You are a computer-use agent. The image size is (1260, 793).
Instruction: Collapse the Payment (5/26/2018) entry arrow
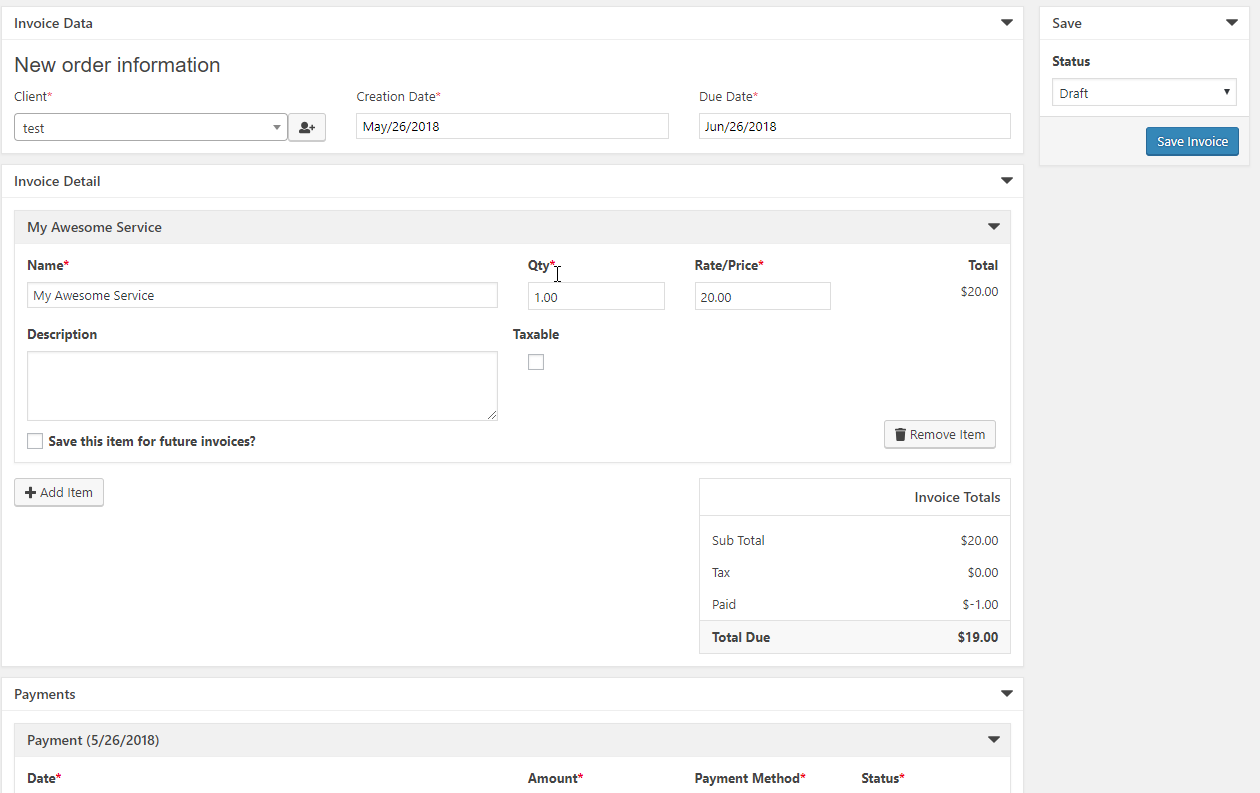coord(994,740)
